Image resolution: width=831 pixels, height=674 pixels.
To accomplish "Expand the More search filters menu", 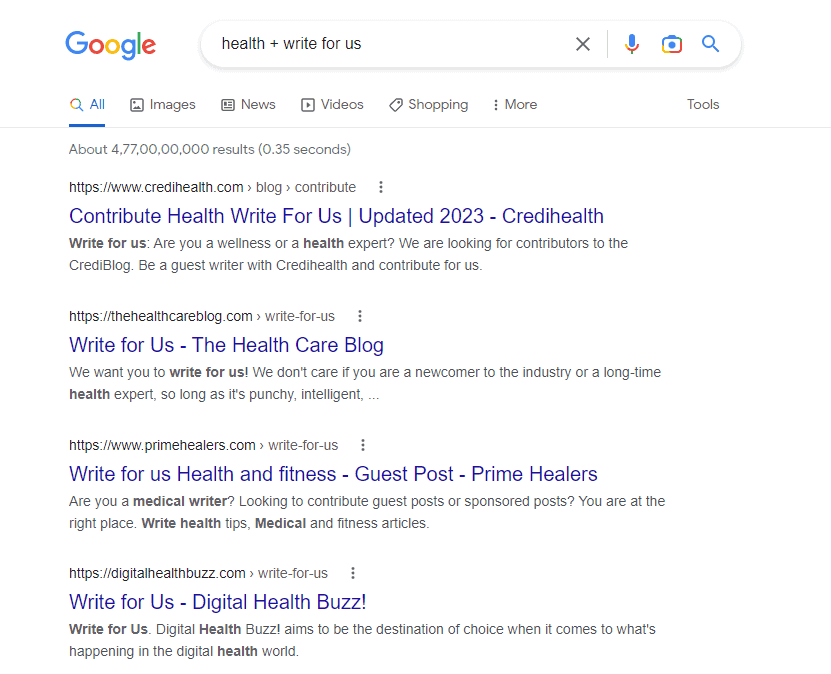I will pyautogui.click(x=515, y=105).
